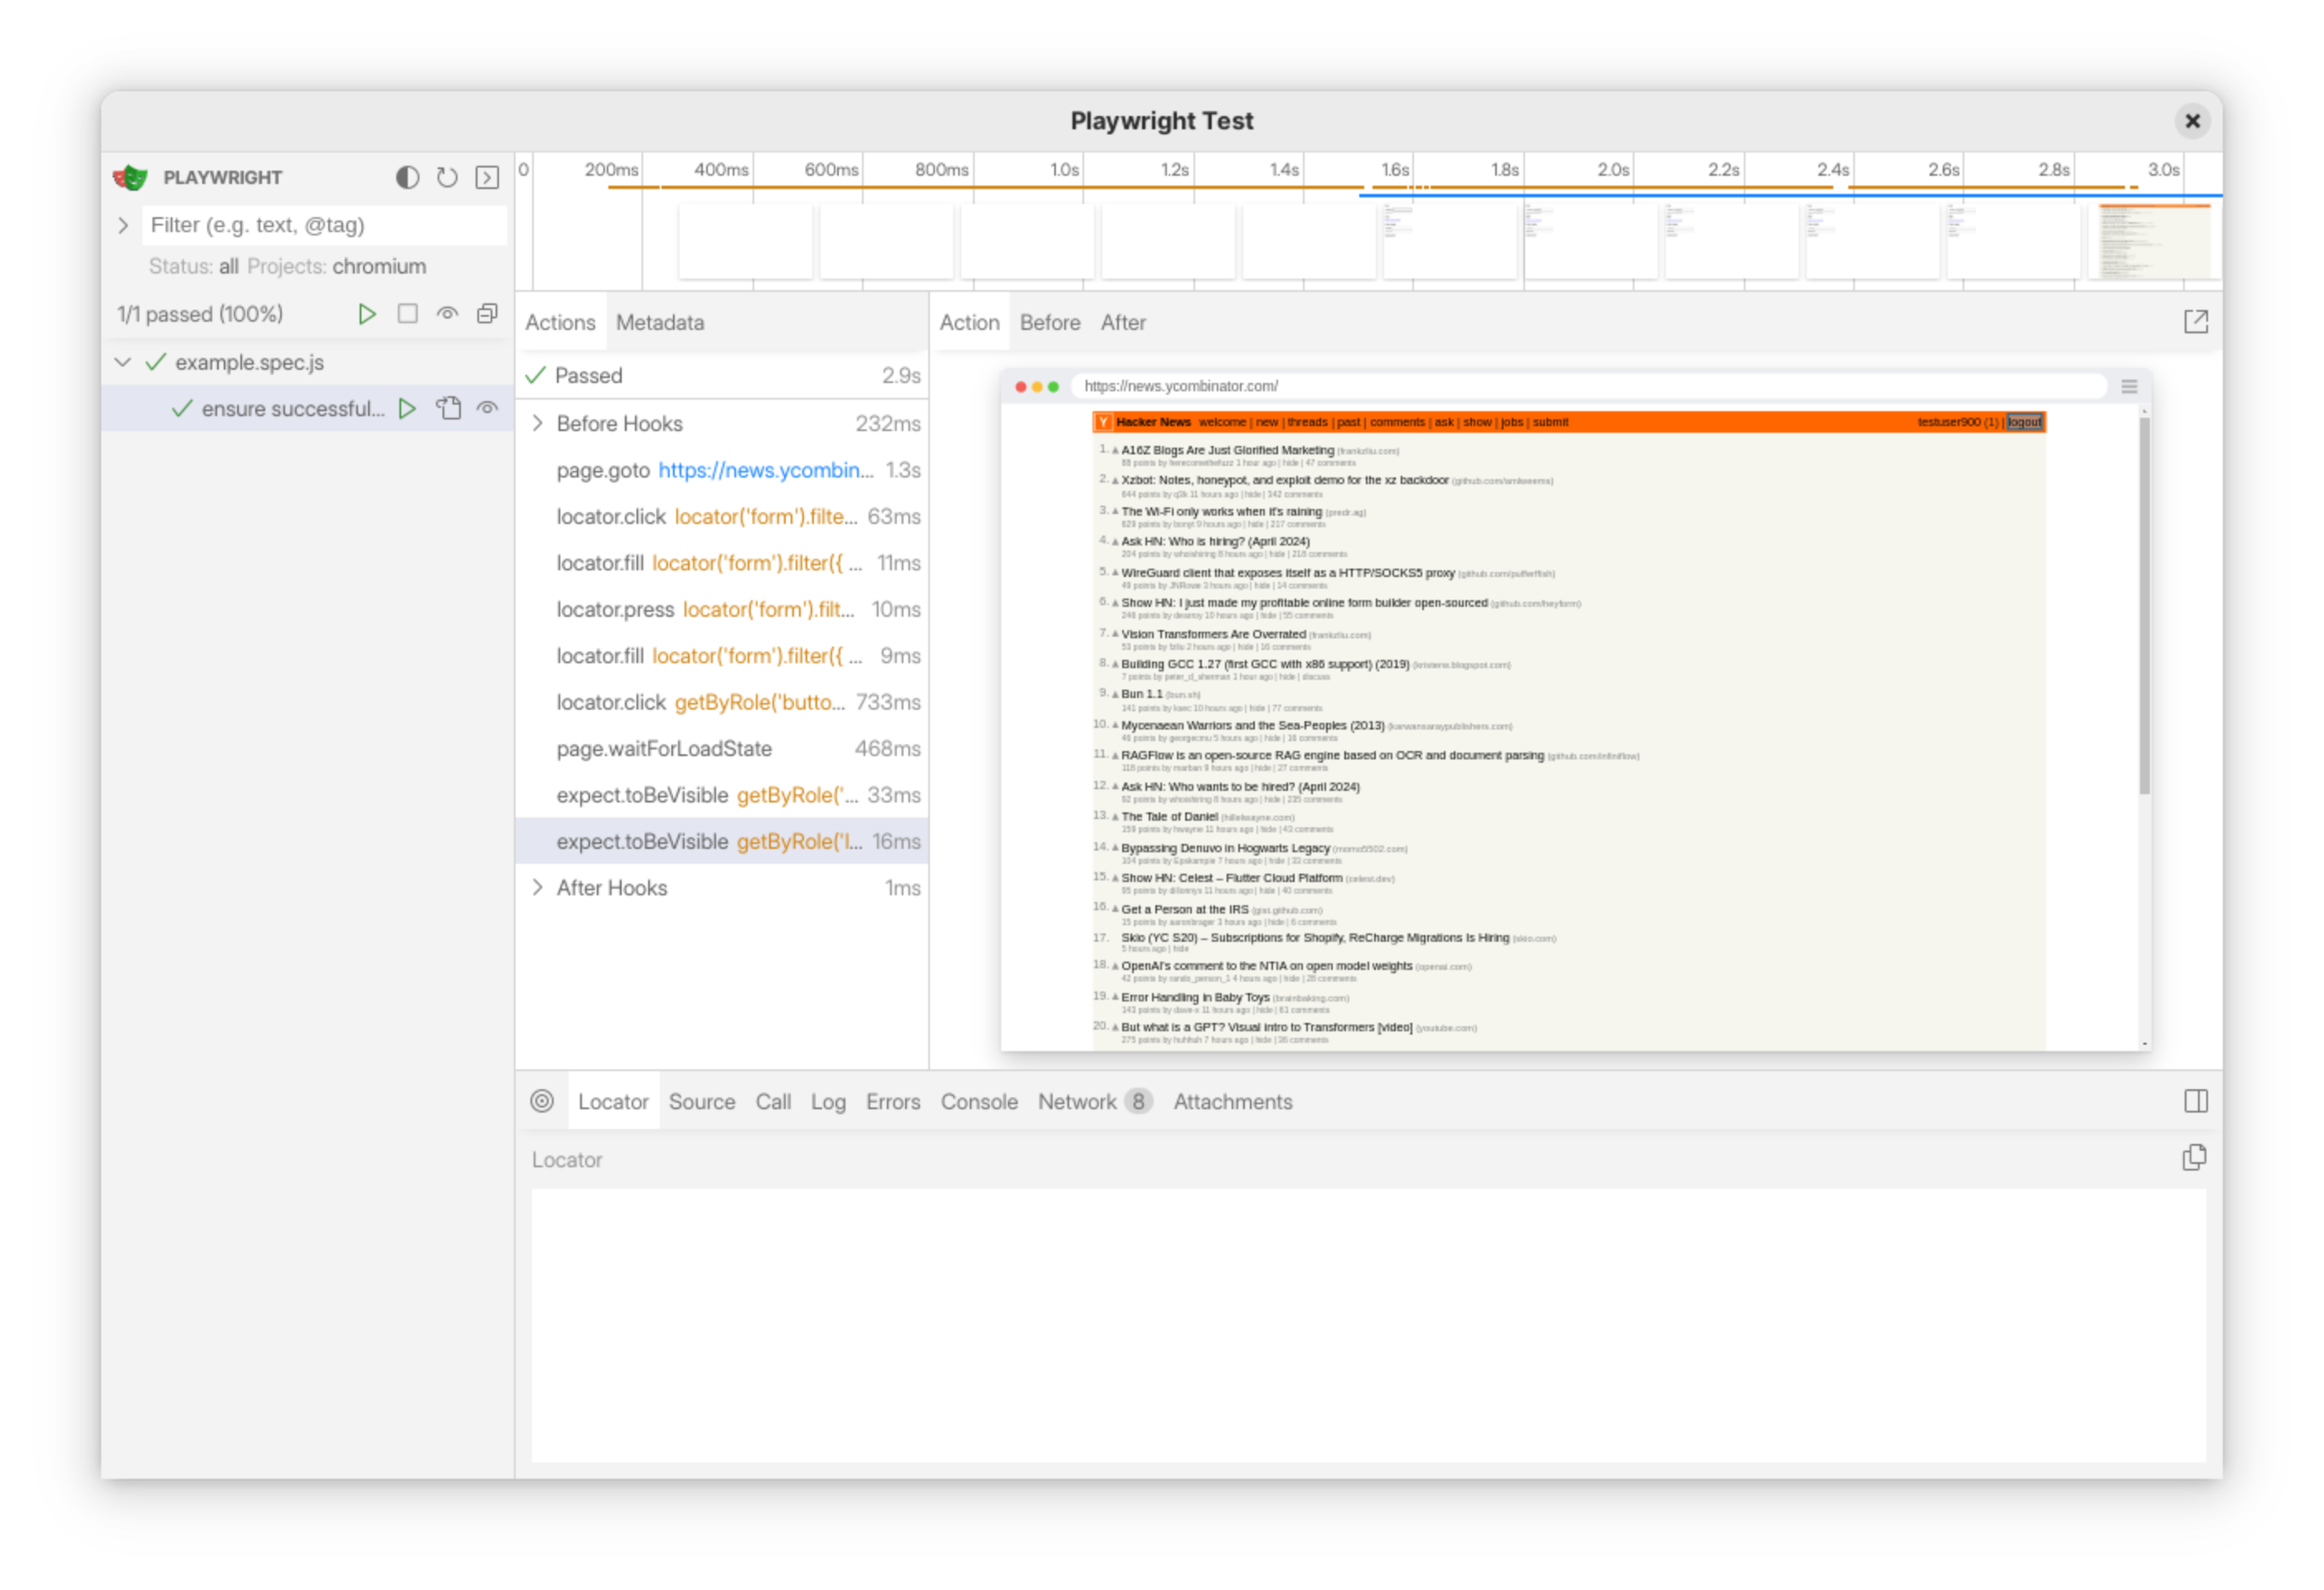Switch to the Action snapshot tab
This screenshot has width=2324, height=1590.
coord(969,322)
